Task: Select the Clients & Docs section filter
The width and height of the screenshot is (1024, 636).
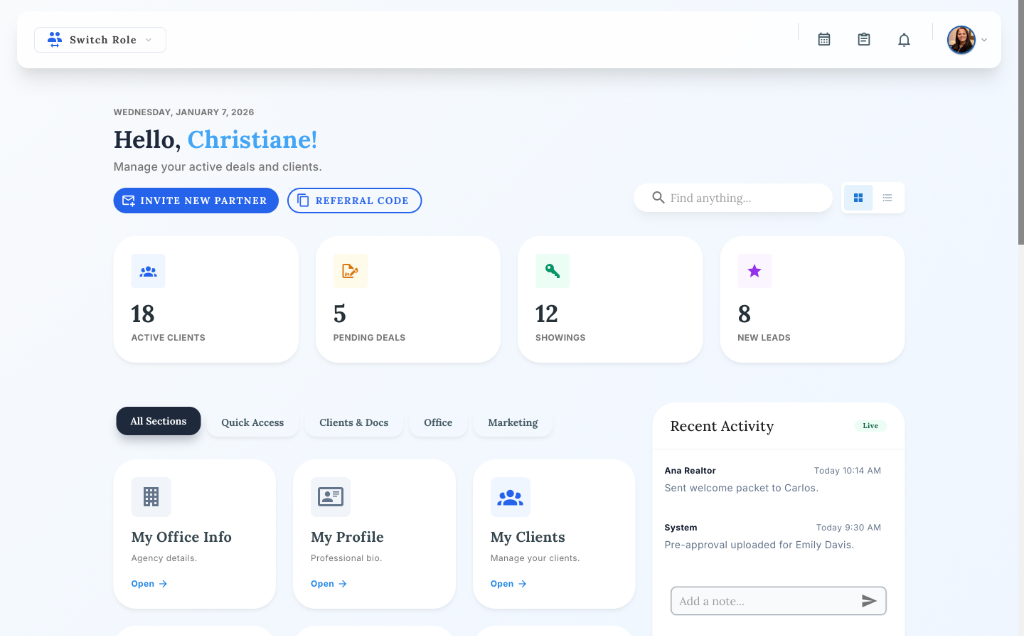Action: point(353,422)
